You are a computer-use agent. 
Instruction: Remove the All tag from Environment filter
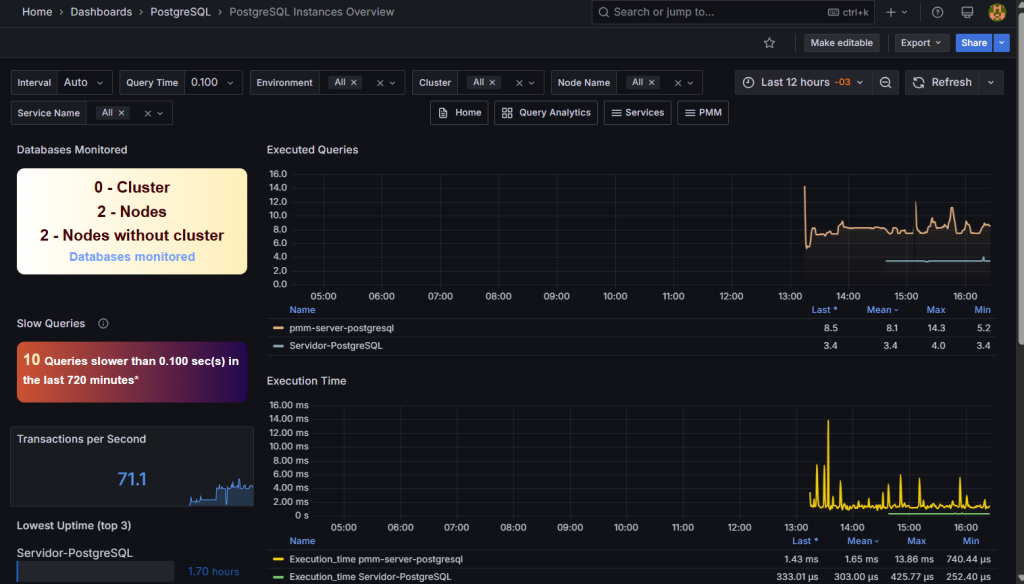354,83
